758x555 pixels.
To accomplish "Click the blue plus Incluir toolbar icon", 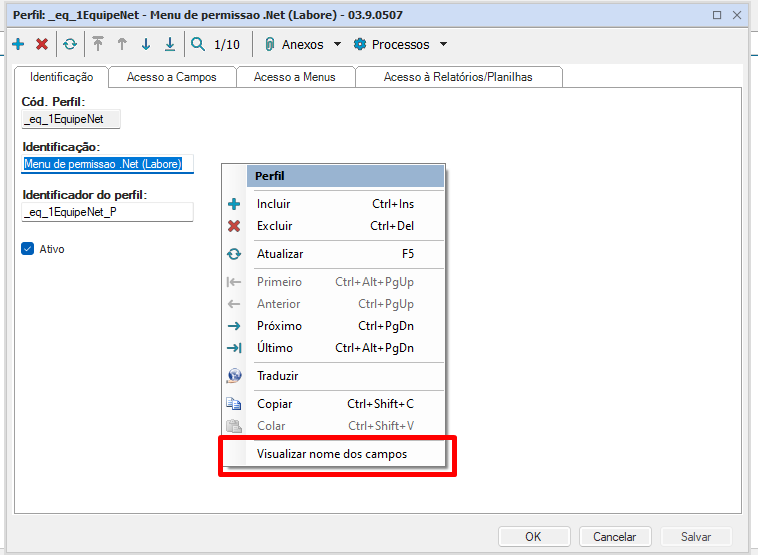I will (x=18, y=44).
